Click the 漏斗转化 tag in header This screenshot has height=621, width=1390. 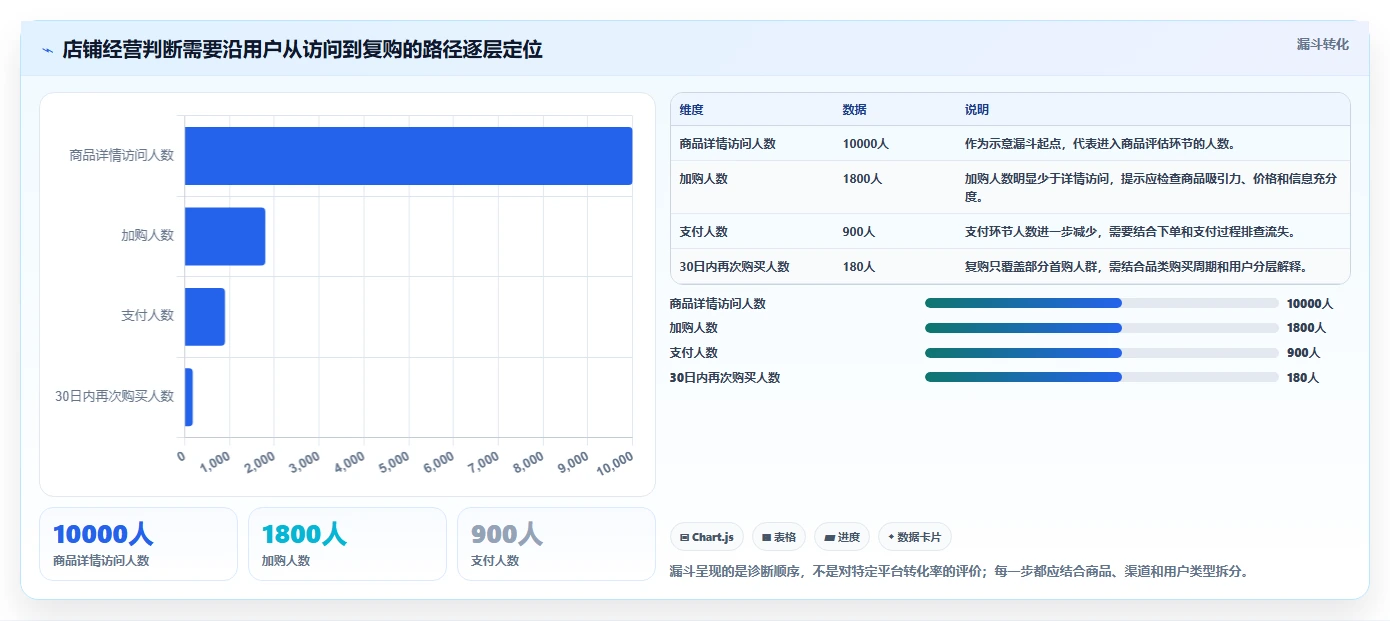point(1322,44)
